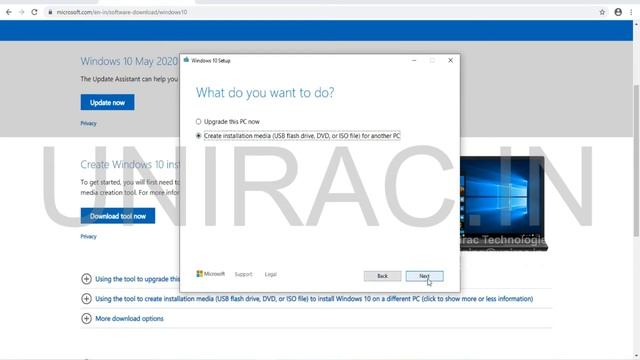Click the Microsoft logo in setup dialog

pos(211,274)
